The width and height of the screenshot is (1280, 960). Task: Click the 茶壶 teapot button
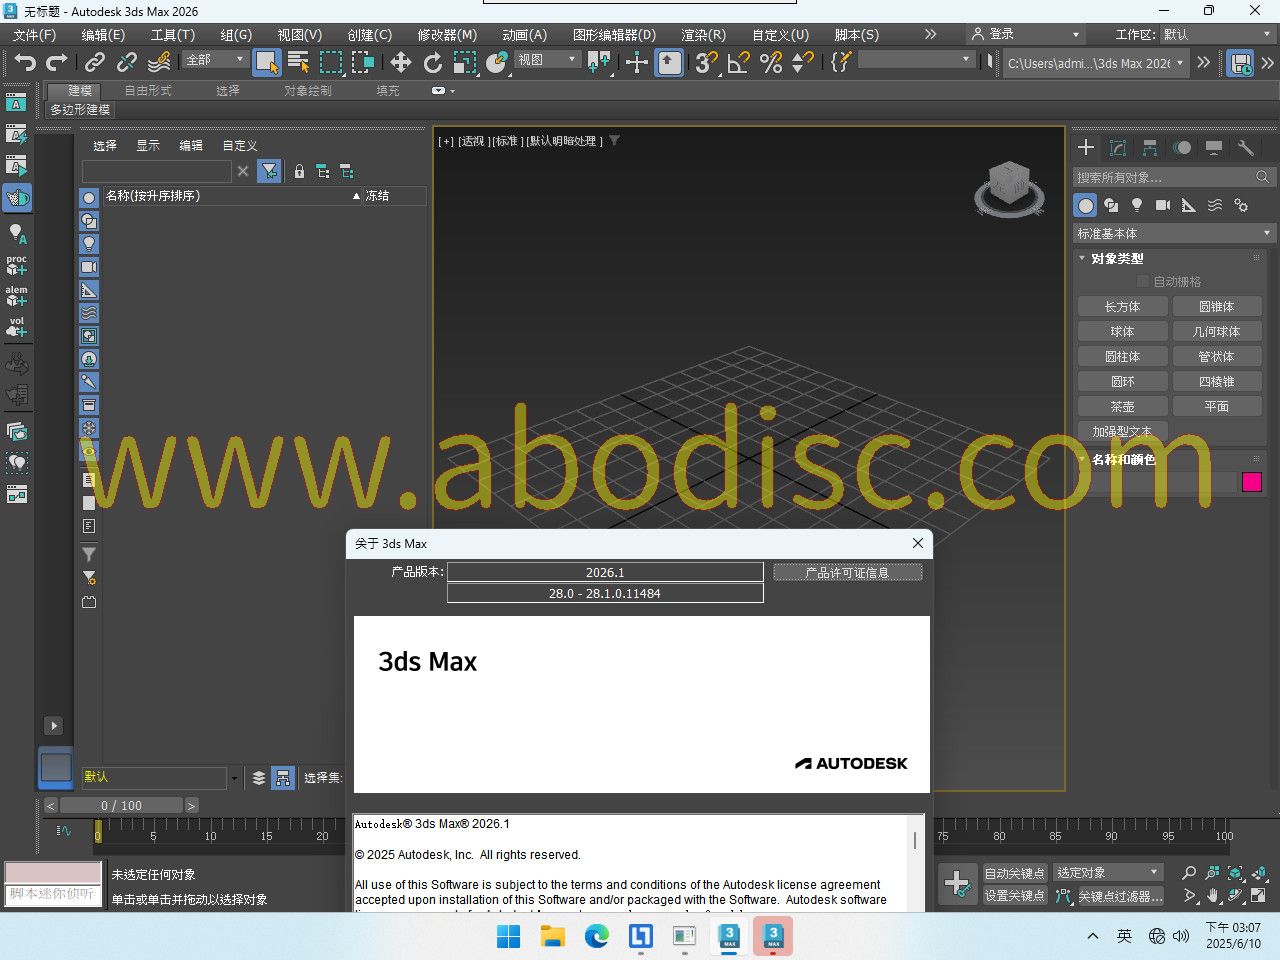[x=1122, y=406]
